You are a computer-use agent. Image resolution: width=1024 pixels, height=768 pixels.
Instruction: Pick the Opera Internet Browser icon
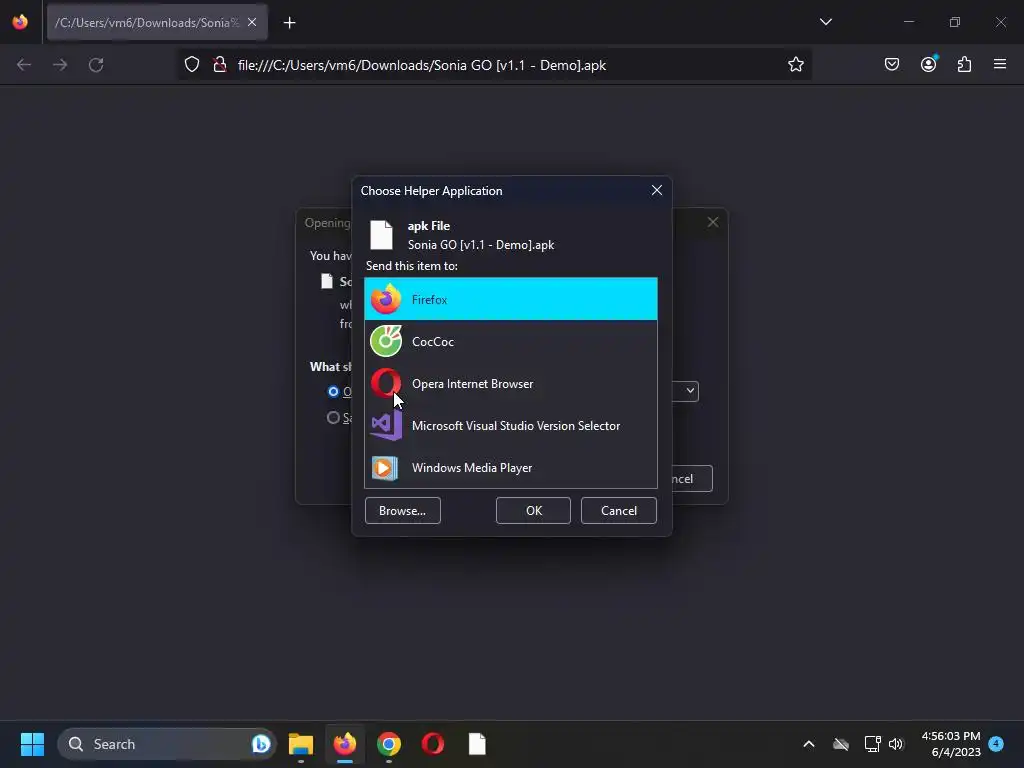coord(386,383)
